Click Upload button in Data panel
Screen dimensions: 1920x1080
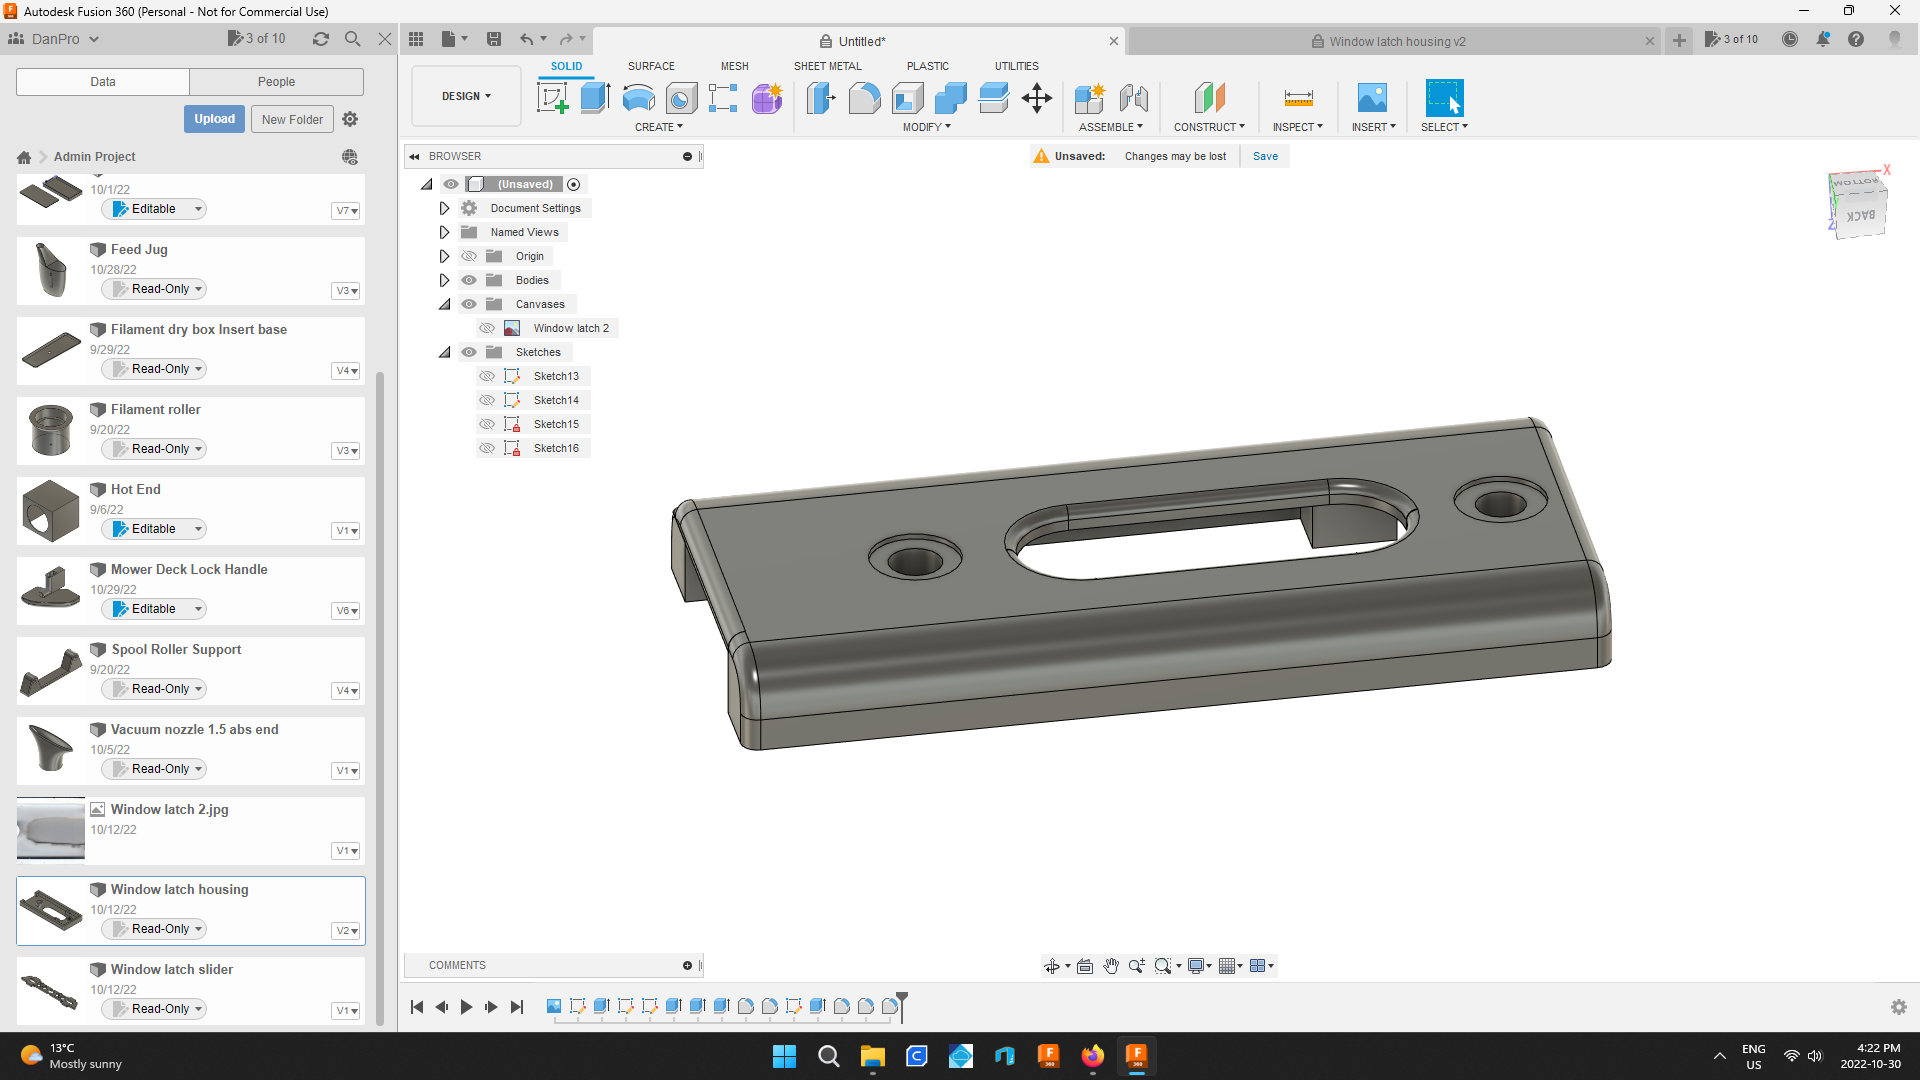[x=214, y=119]
